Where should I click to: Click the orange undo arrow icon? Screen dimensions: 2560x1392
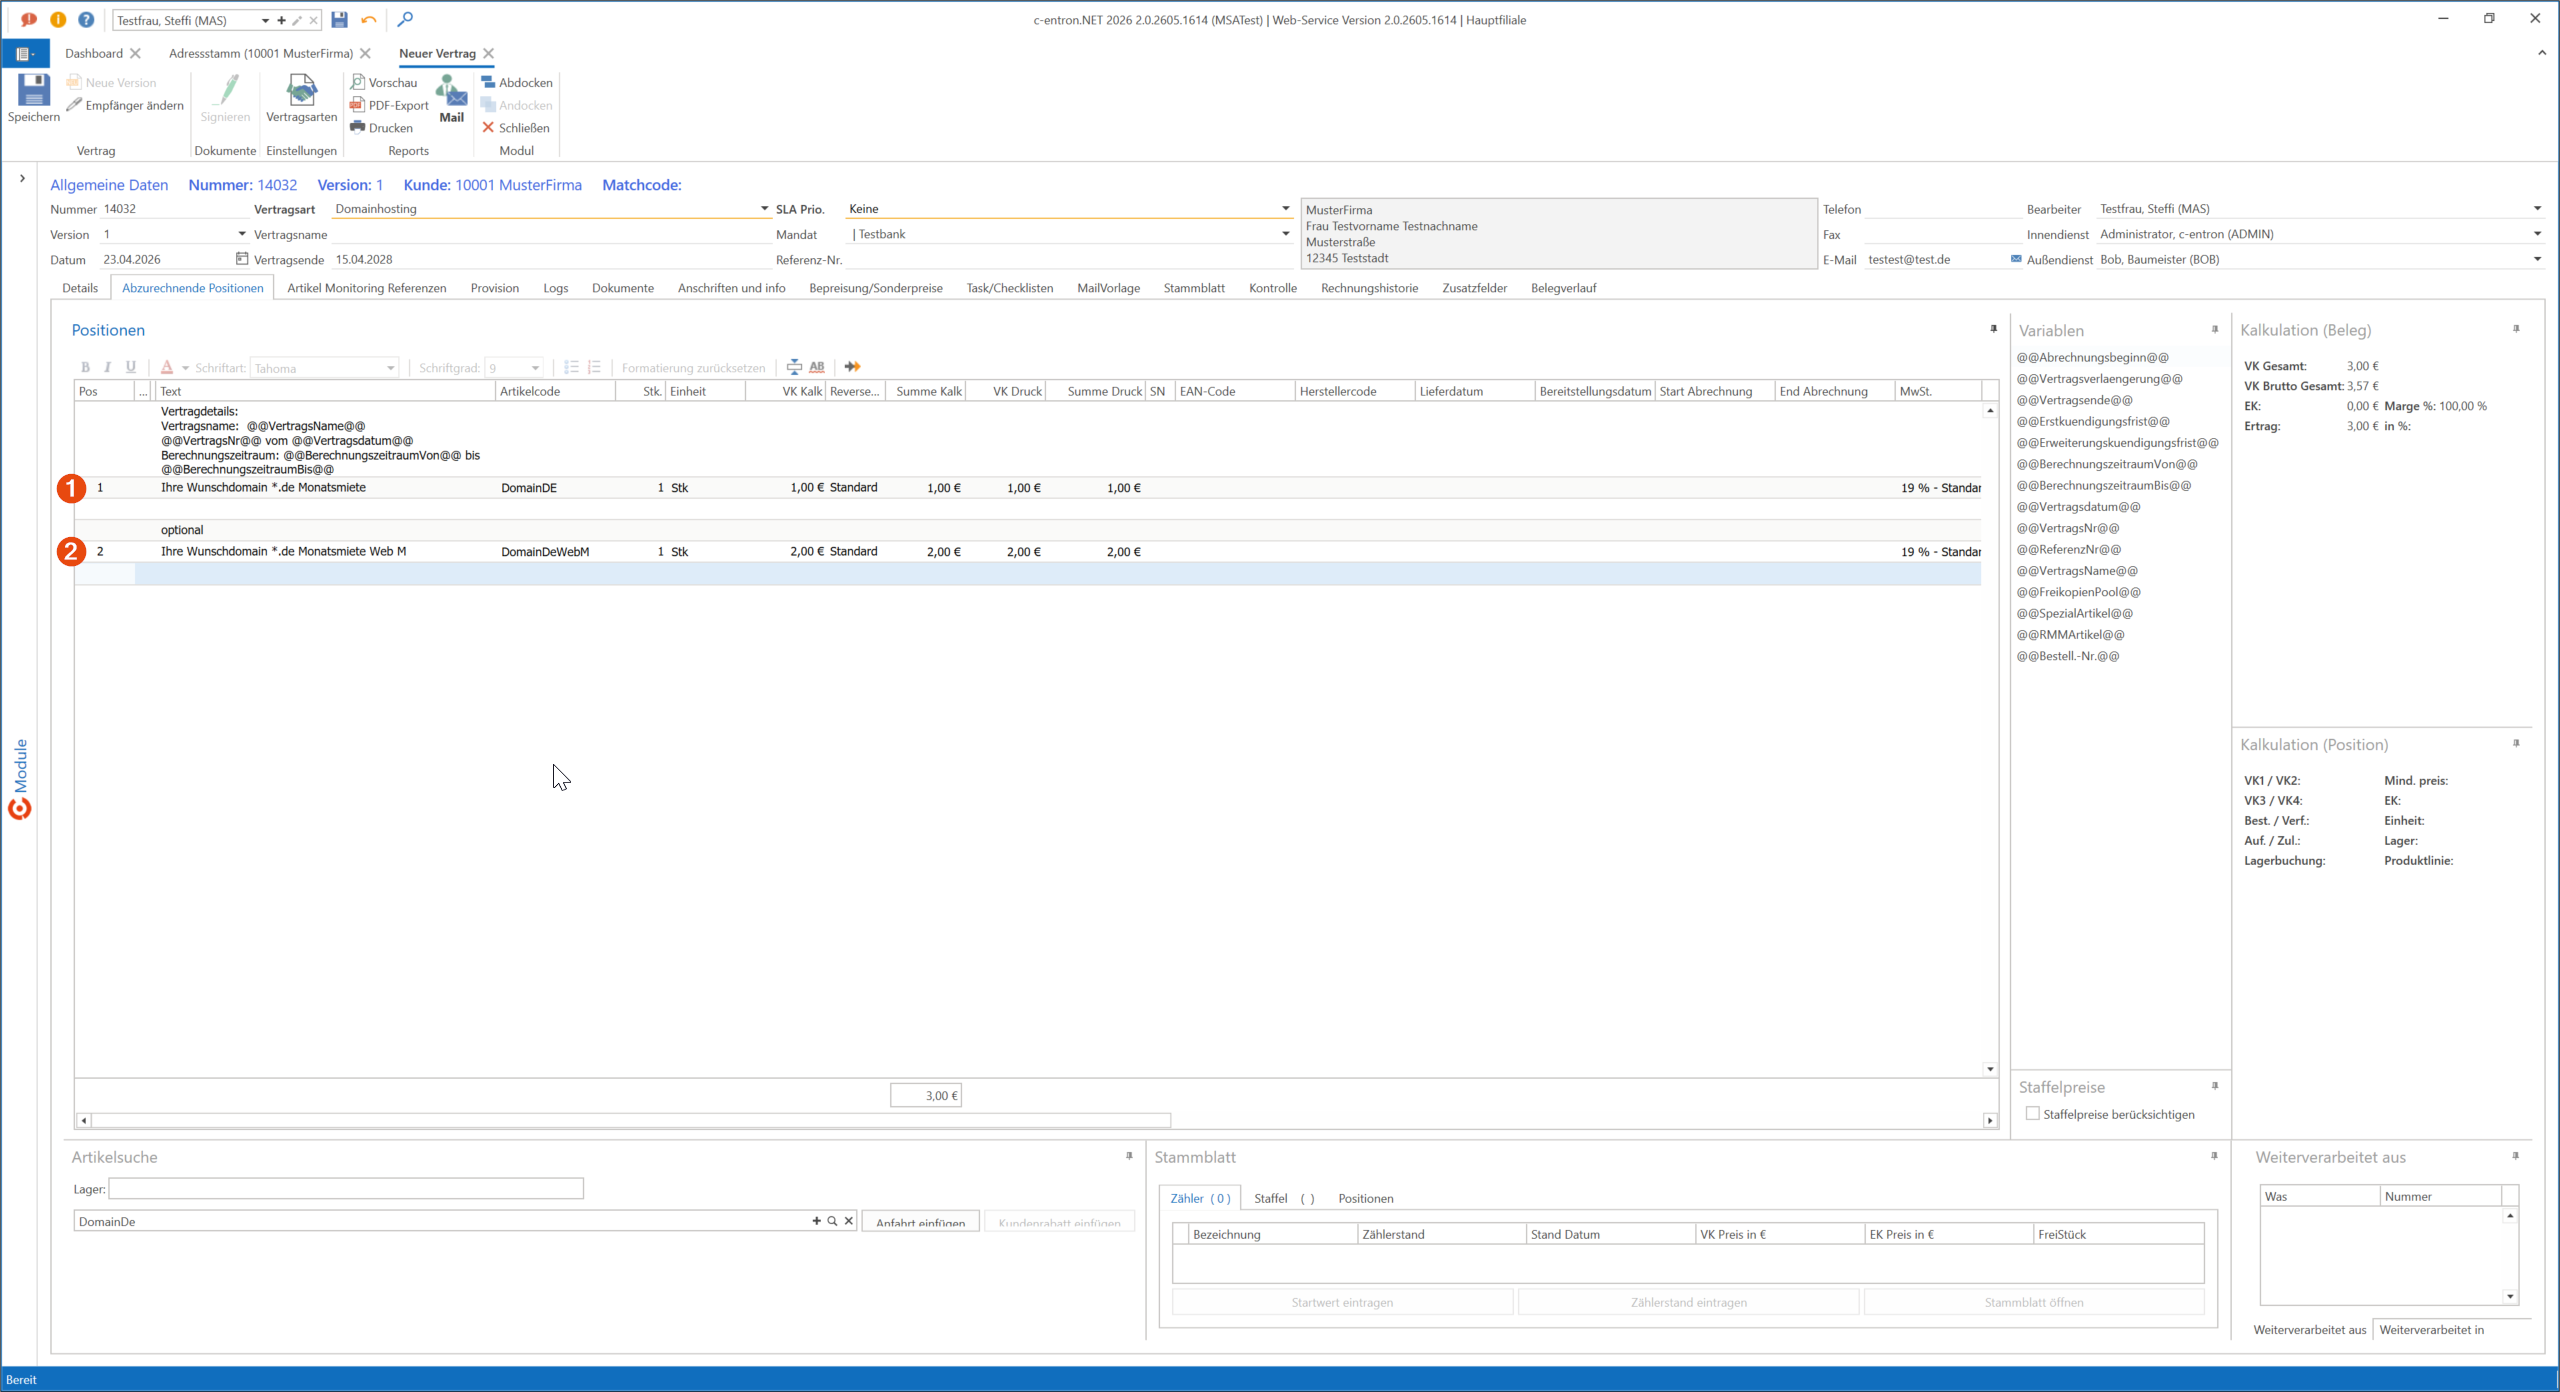tap(369, 19)
